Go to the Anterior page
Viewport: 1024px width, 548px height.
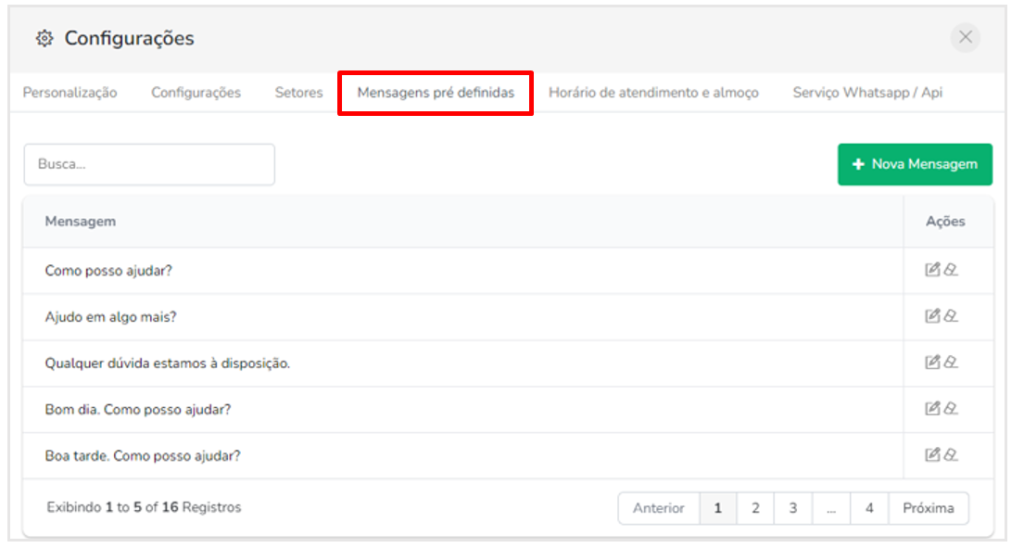point(658,508)
